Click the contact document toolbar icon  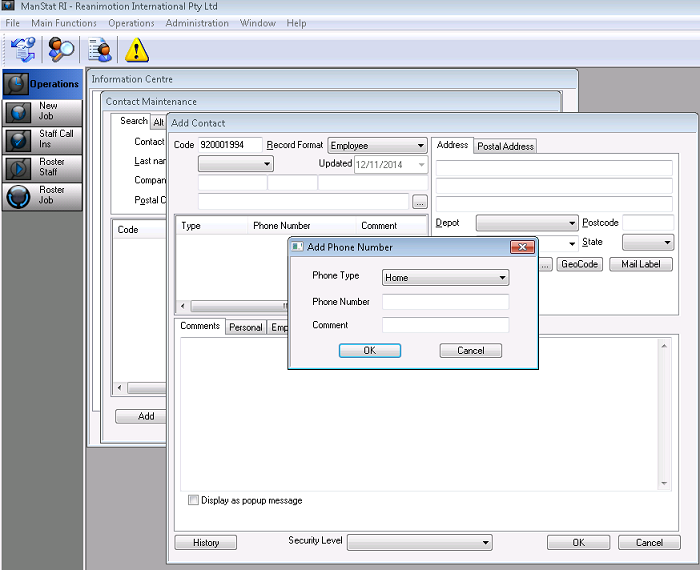coord(99,49)
